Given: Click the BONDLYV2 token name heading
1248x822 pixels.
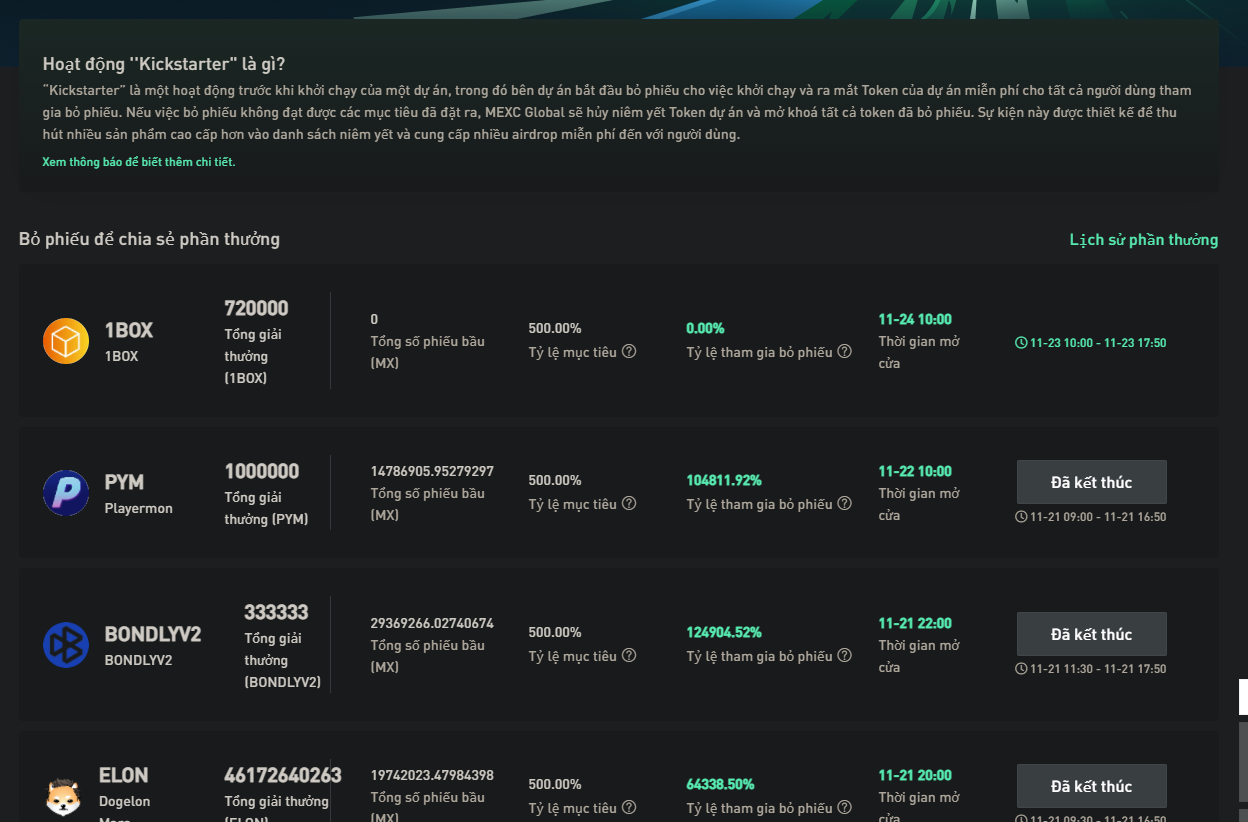Looking at the screenshot, I should pyautogui.click(x=153, y=635).
